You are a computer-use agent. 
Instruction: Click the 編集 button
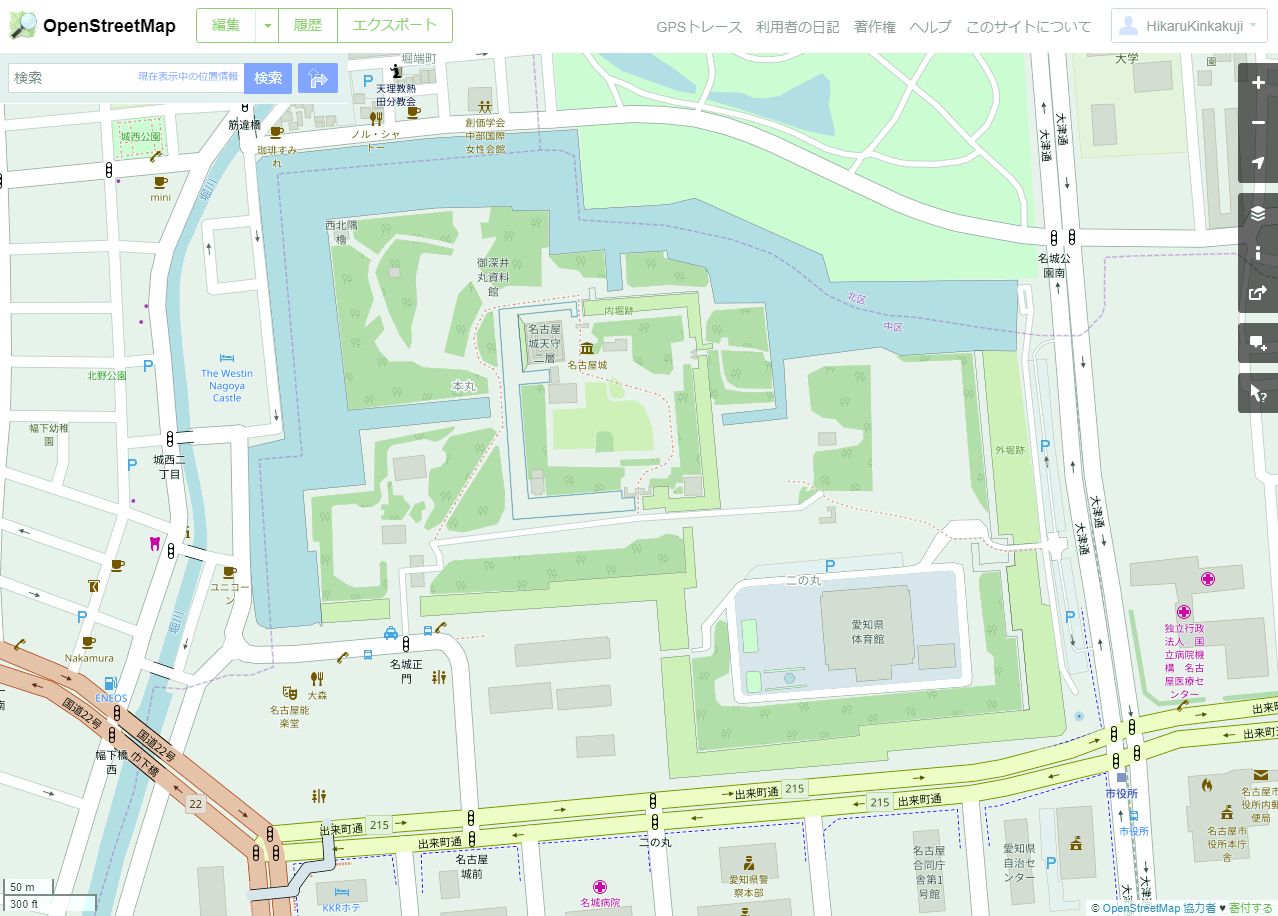click(226, 26)
